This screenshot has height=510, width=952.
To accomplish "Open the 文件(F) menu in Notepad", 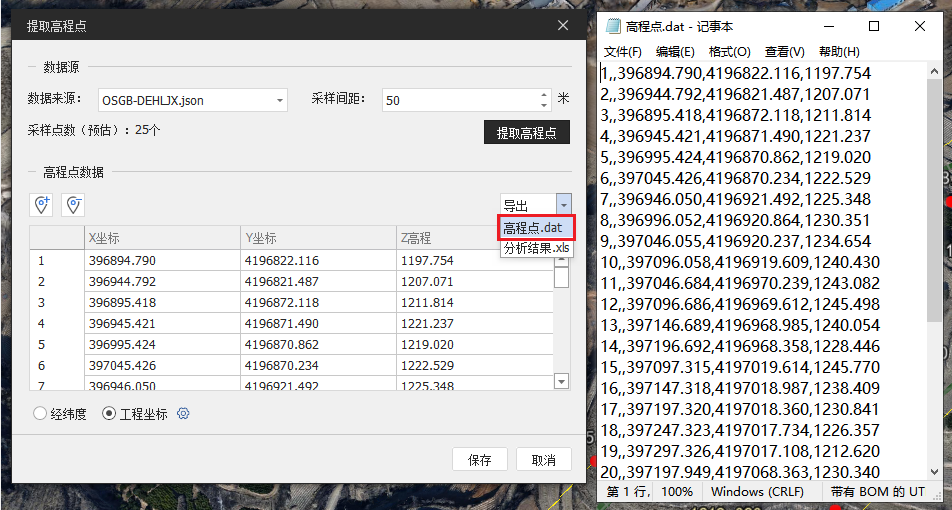I will [x=622, y=52].
